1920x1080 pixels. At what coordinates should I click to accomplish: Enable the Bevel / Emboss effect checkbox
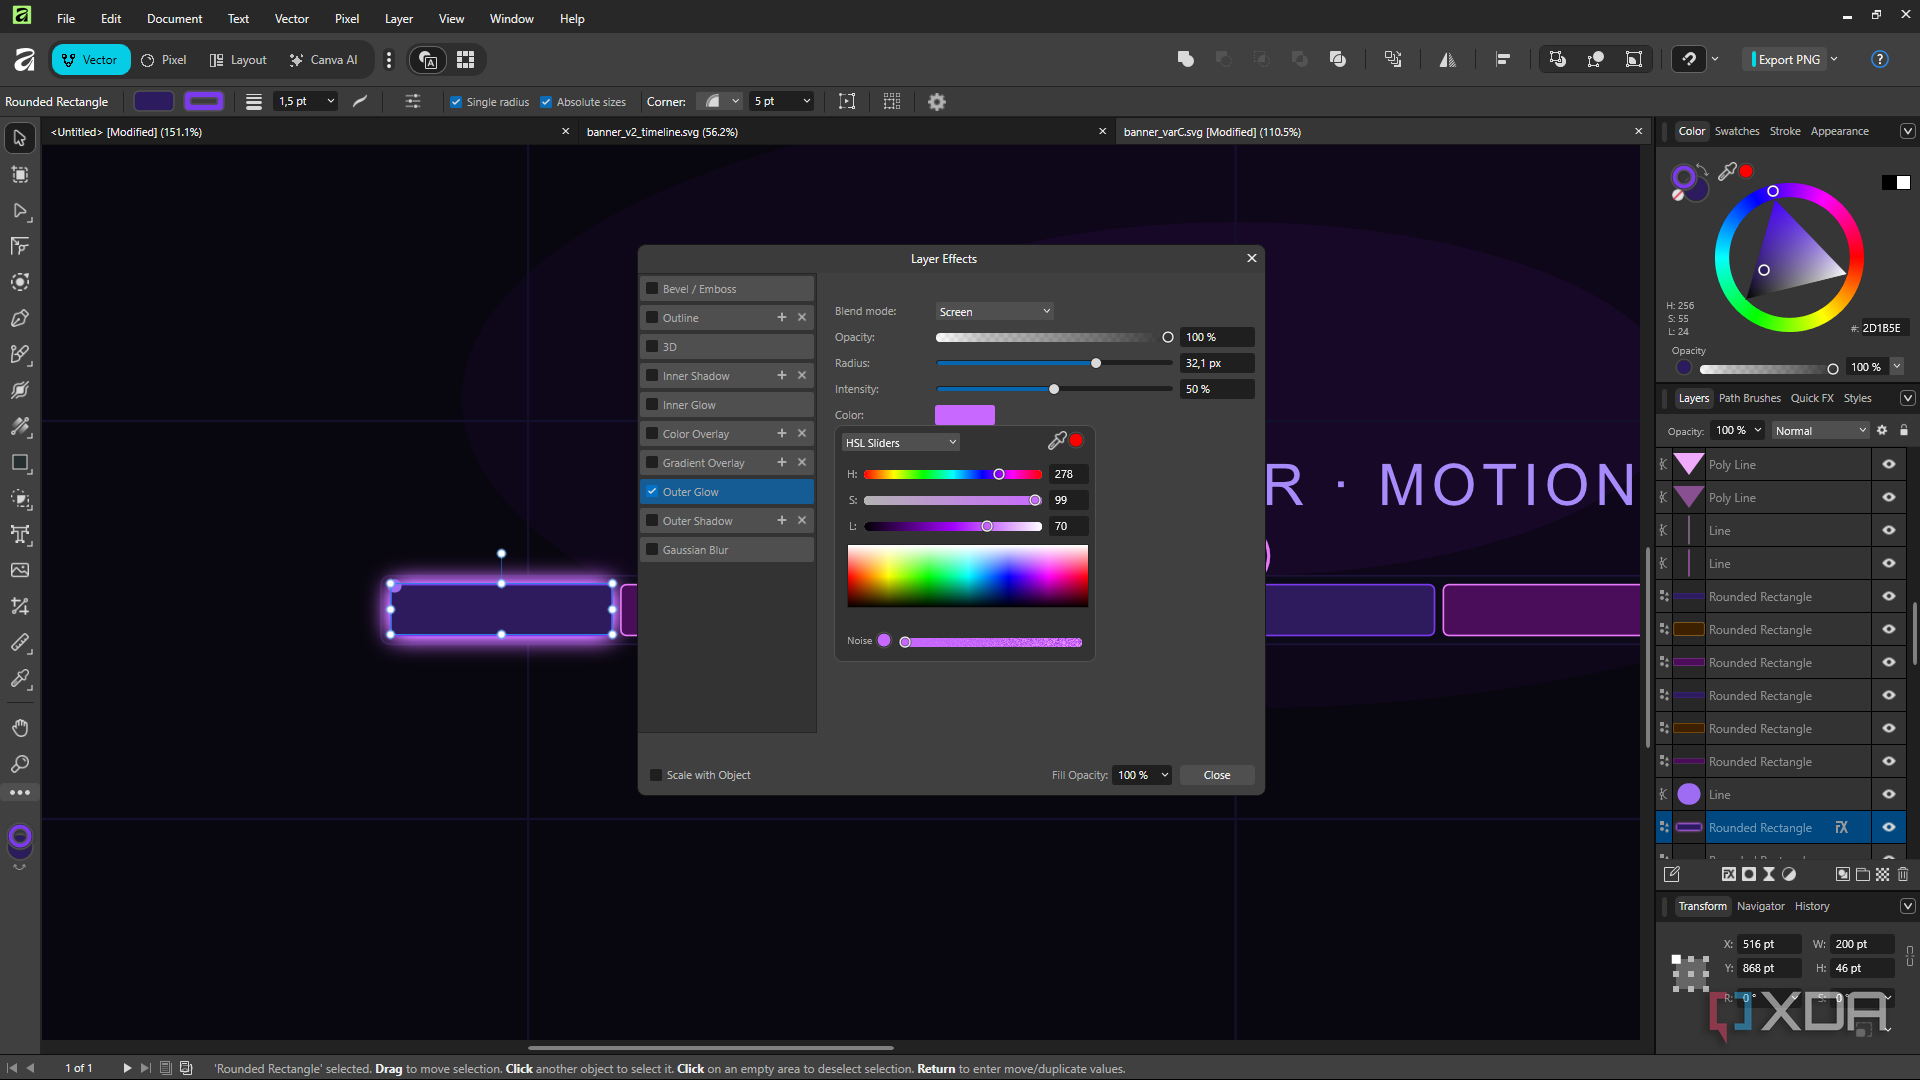click(x=652, y=289)
